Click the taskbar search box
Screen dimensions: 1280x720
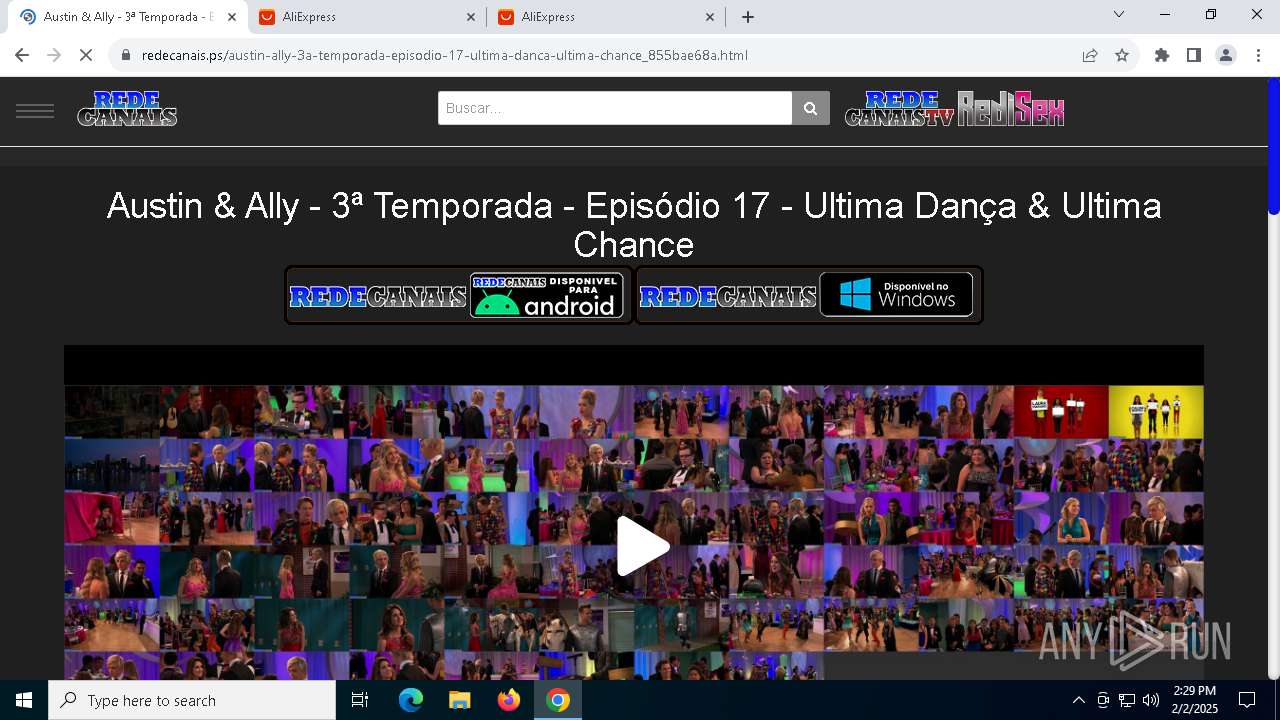[x=192, y=700]
